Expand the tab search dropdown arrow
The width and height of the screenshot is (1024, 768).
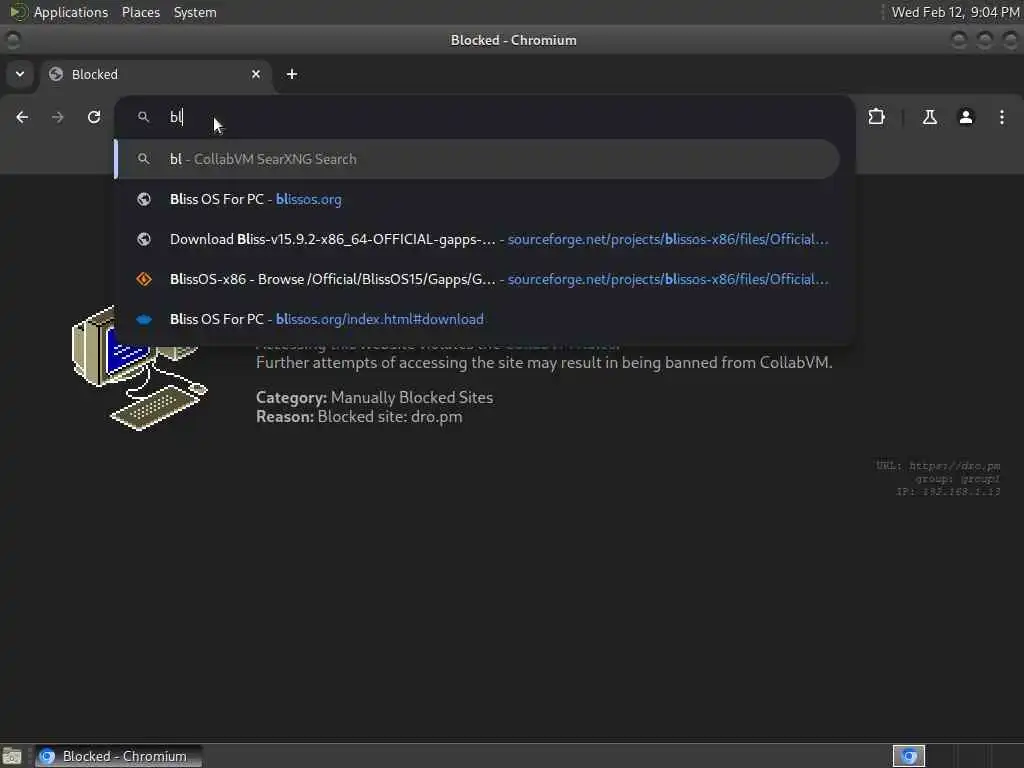click(20, 74)
